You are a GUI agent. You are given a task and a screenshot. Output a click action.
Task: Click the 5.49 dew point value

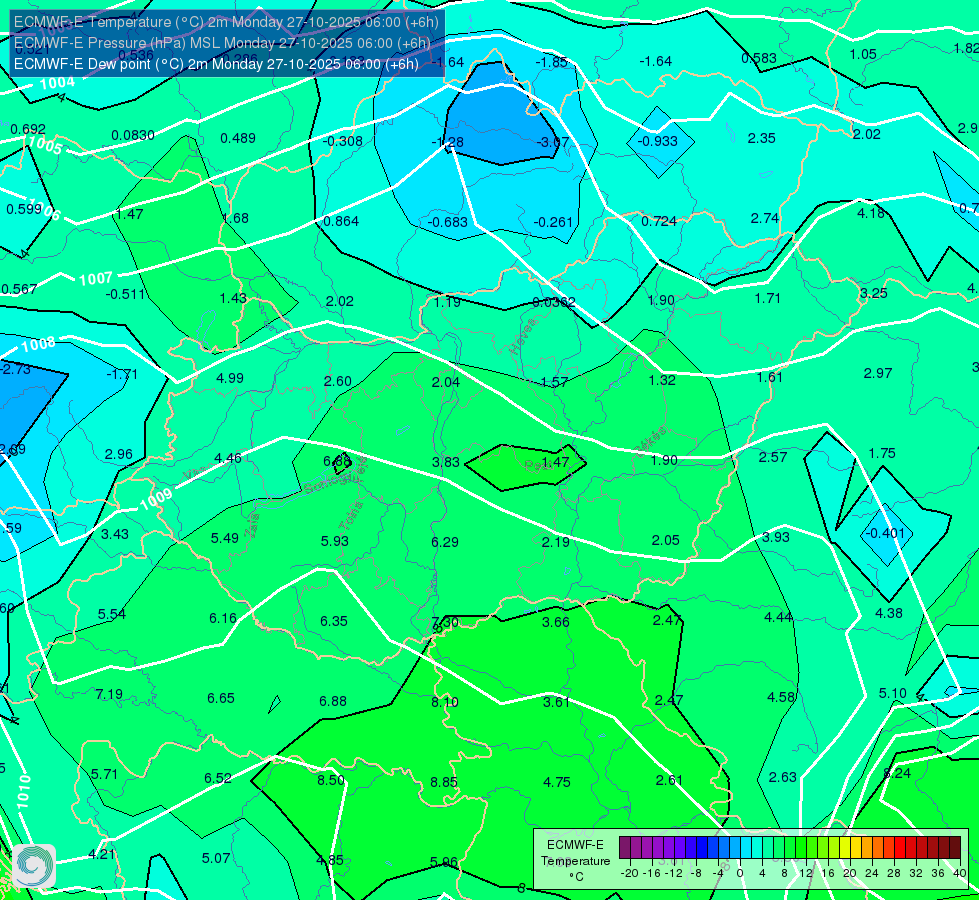[x=225, y=538]
